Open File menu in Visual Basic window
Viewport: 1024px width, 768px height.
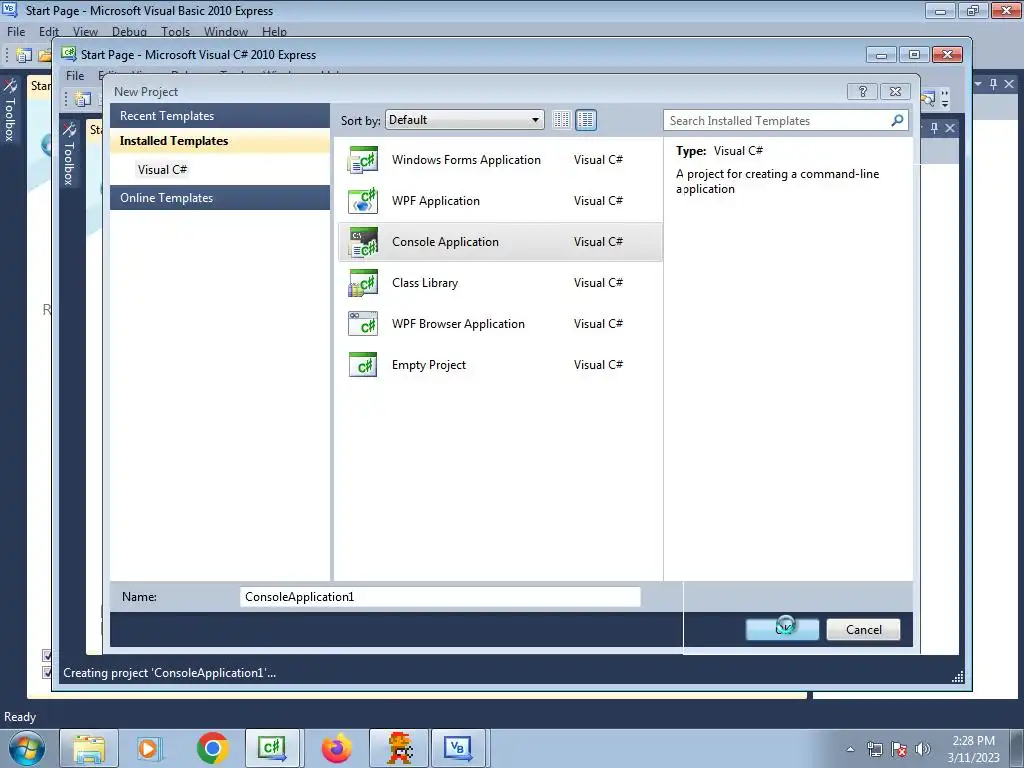(16, 31)
